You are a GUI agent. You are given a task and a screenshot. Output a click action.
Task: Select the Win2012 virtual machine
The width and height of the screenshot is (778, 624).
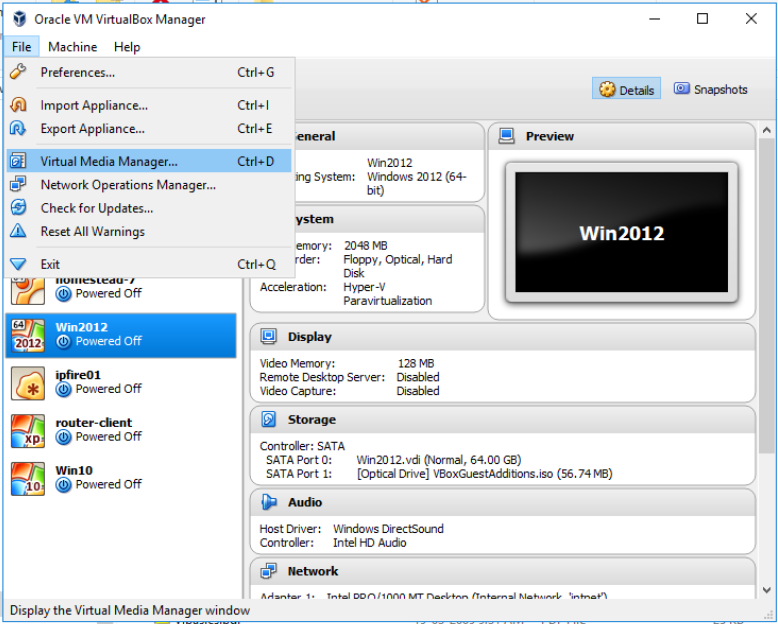[121, 335]
